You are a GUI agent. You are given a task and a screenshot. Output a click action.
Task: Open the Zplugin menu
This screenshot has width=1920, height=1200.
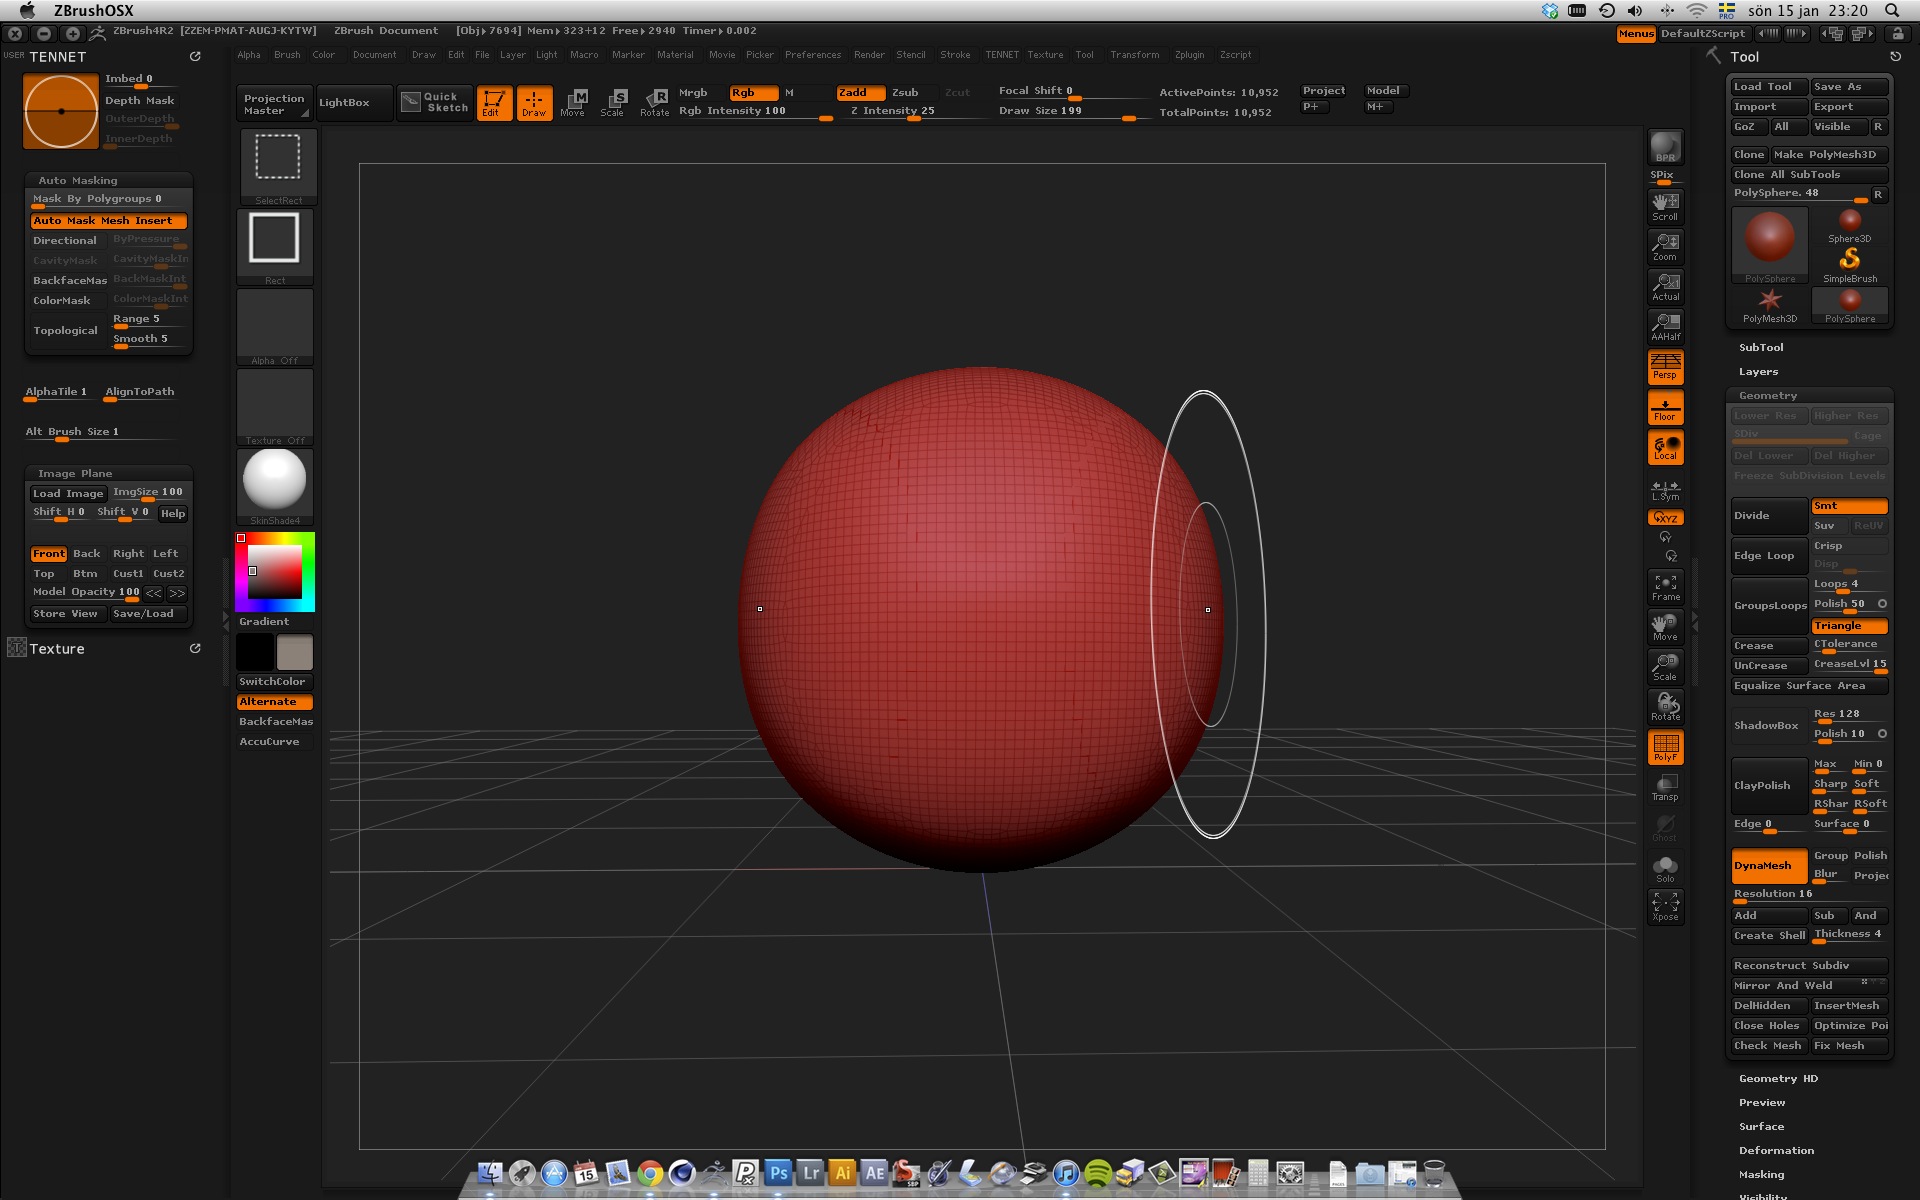tap(1190, 55)
